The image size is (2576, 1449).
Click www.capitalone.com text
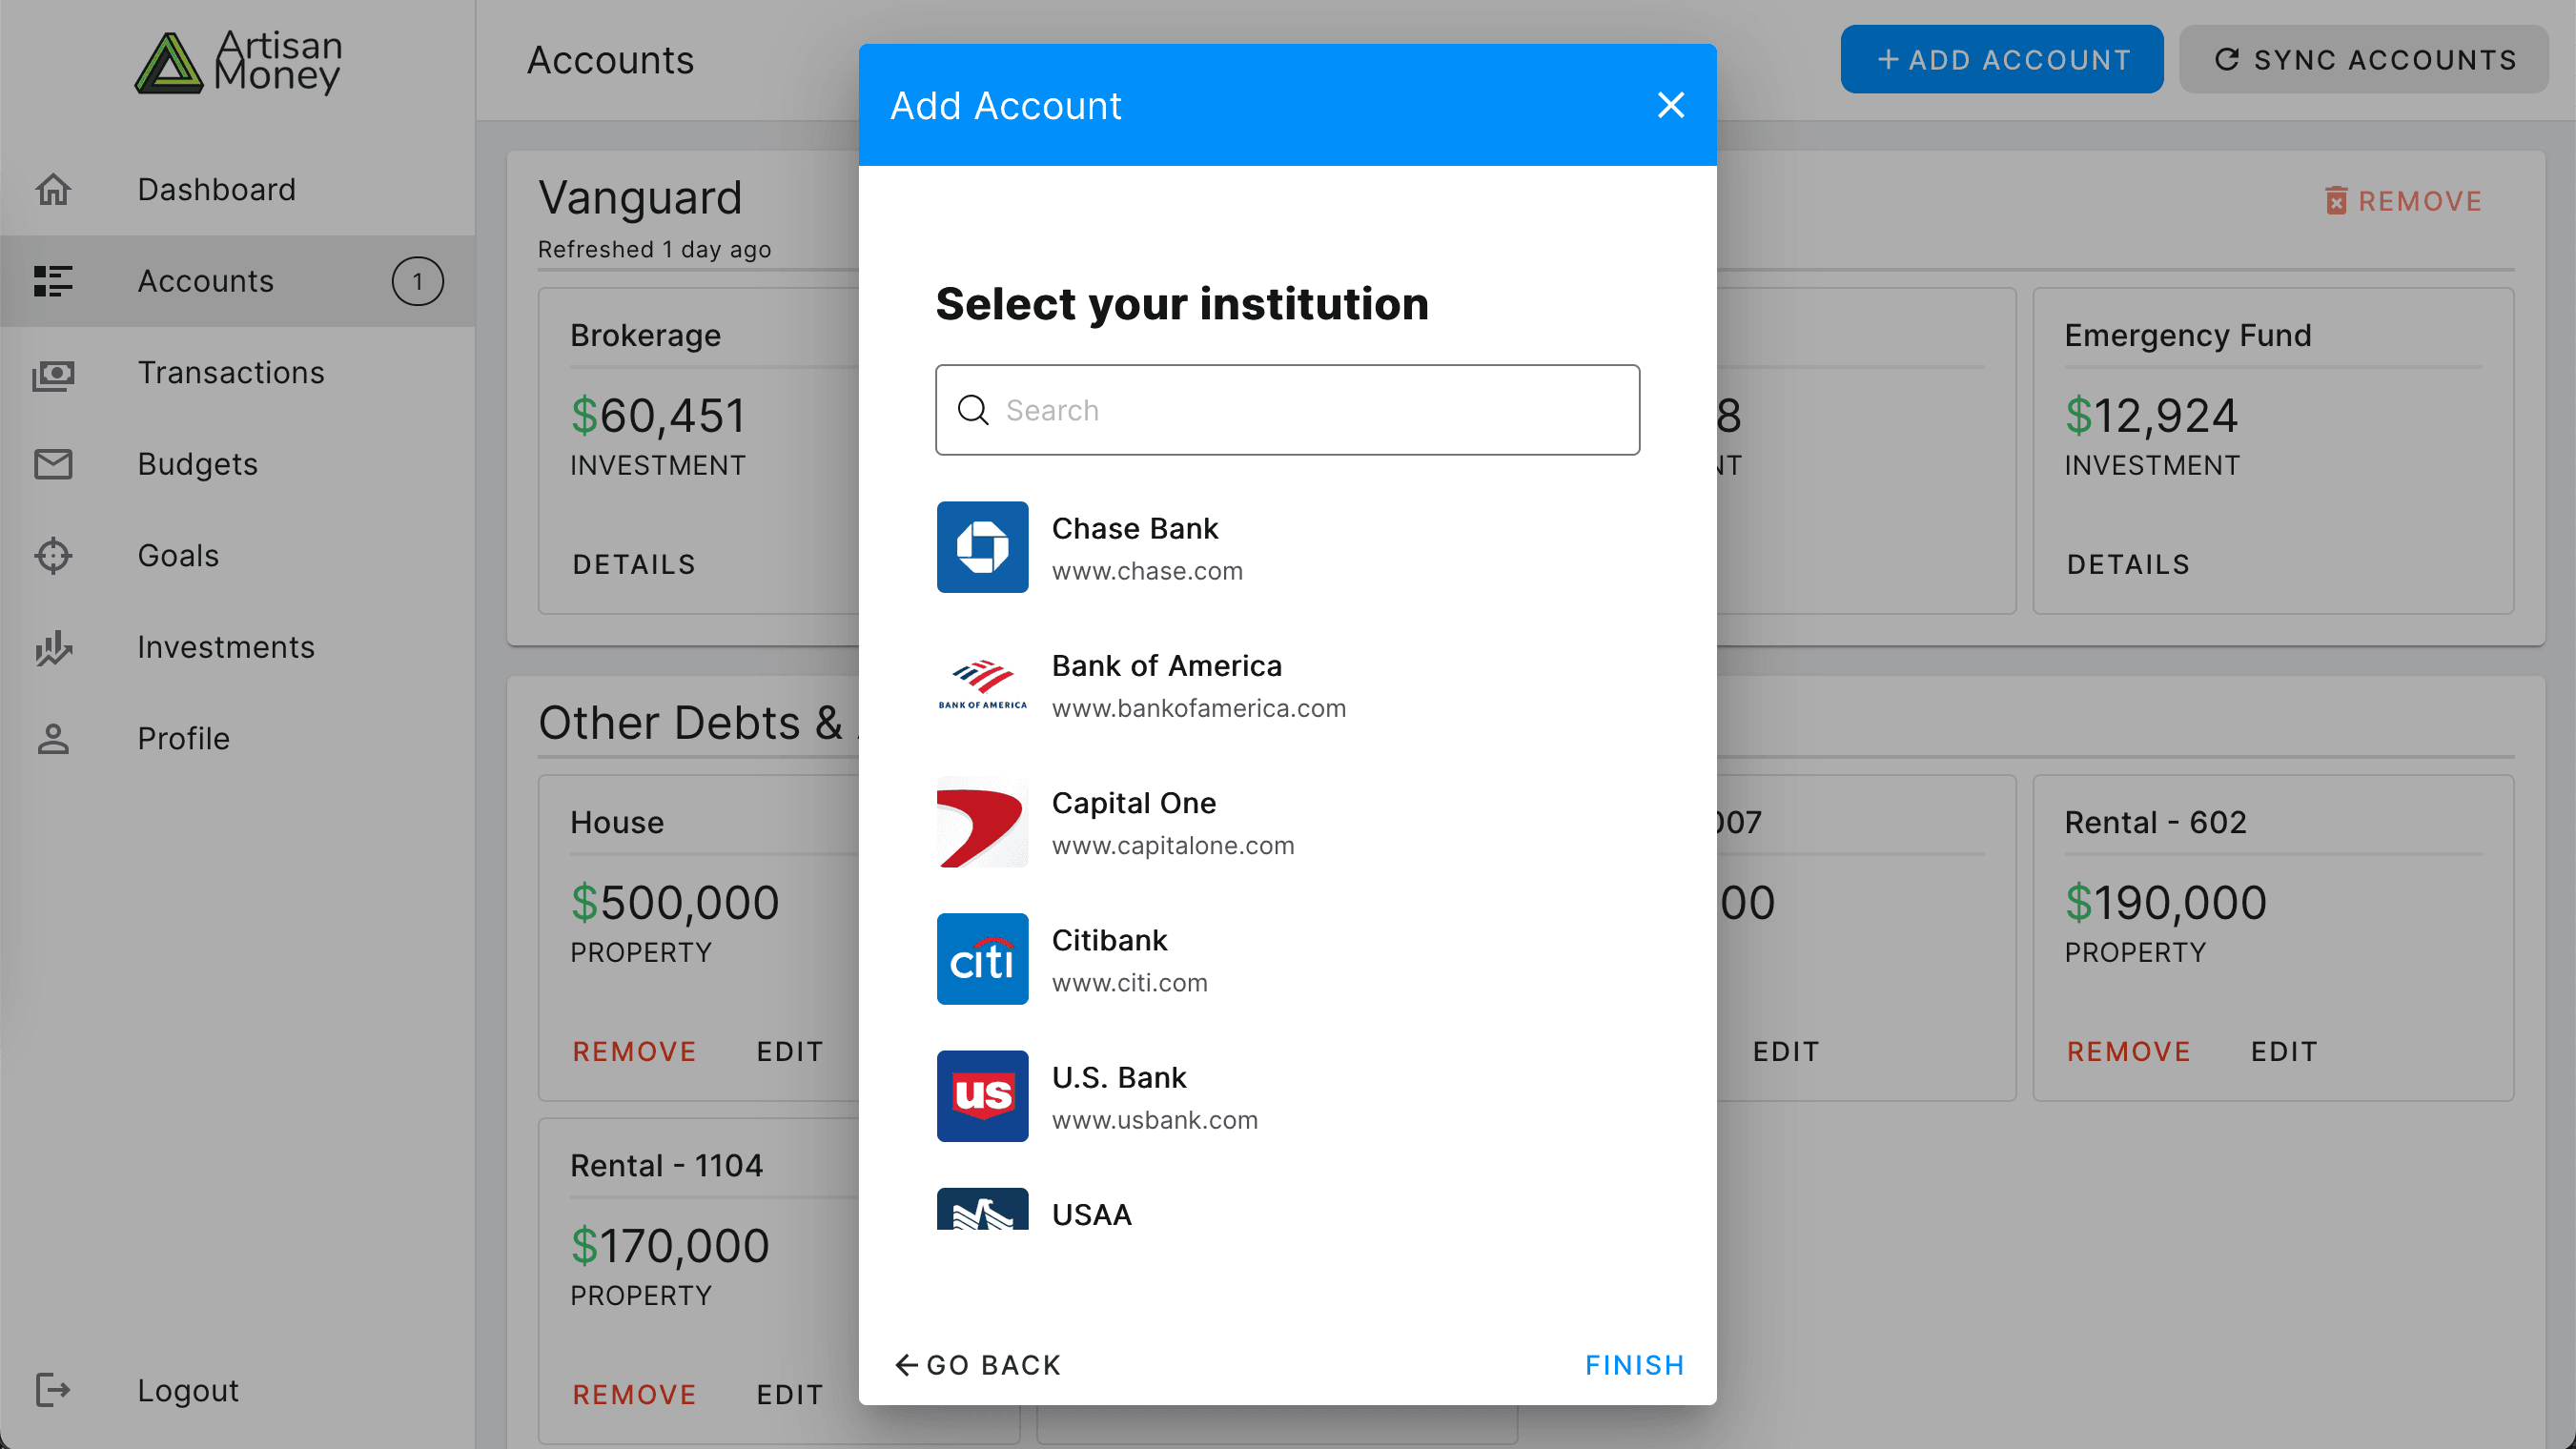click(x=1173, y=845)
